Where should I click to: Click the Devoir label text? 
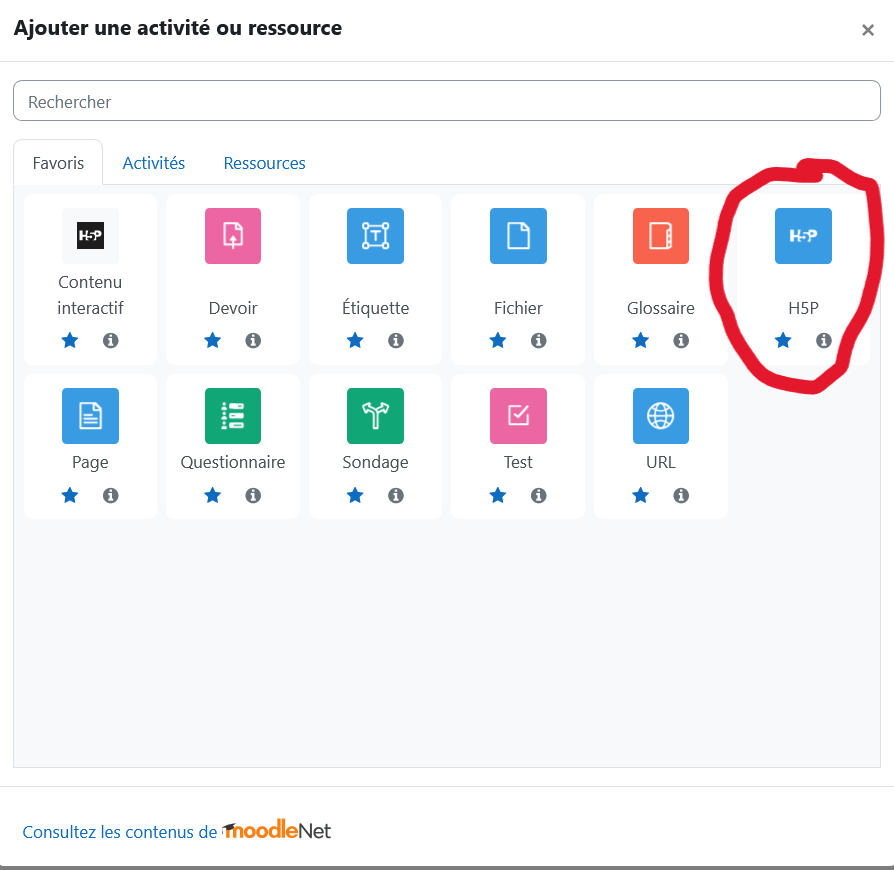click(233, 308)
